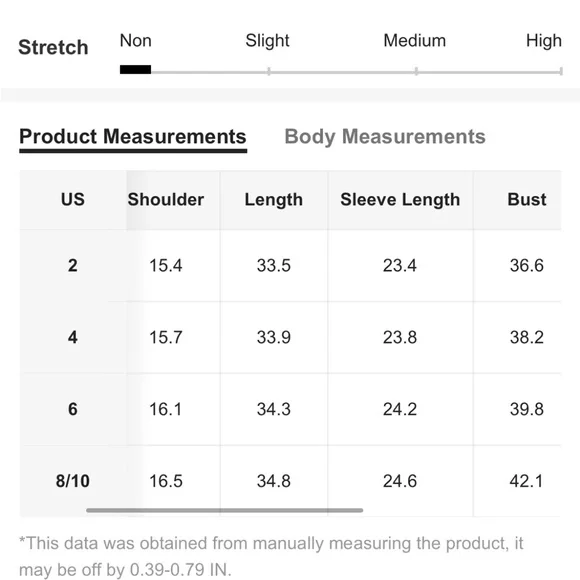Click the 15.4 shoulder measurement cell
580x580 pixels.
(166, 266)
